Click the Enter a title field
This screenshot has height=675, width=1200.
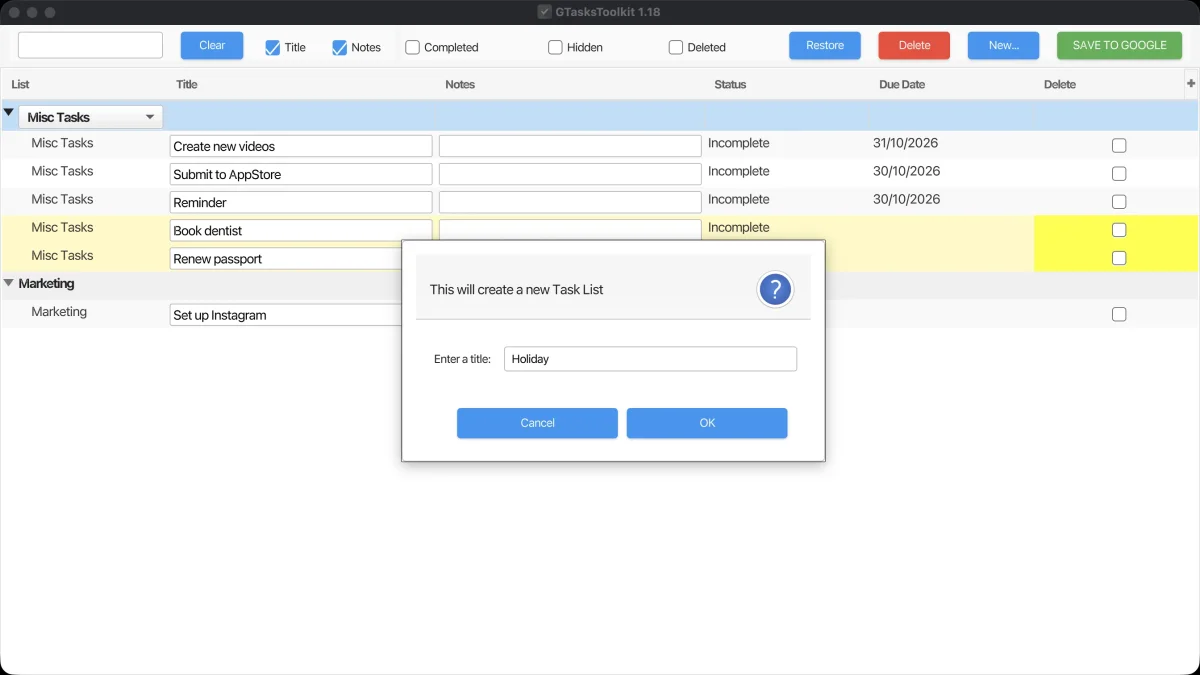pyautogui.click(x=650, y=359)
